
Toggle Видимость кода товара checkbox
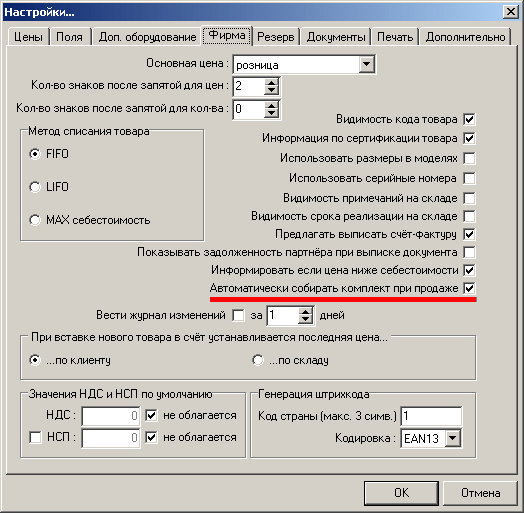[x=469, y=119]
